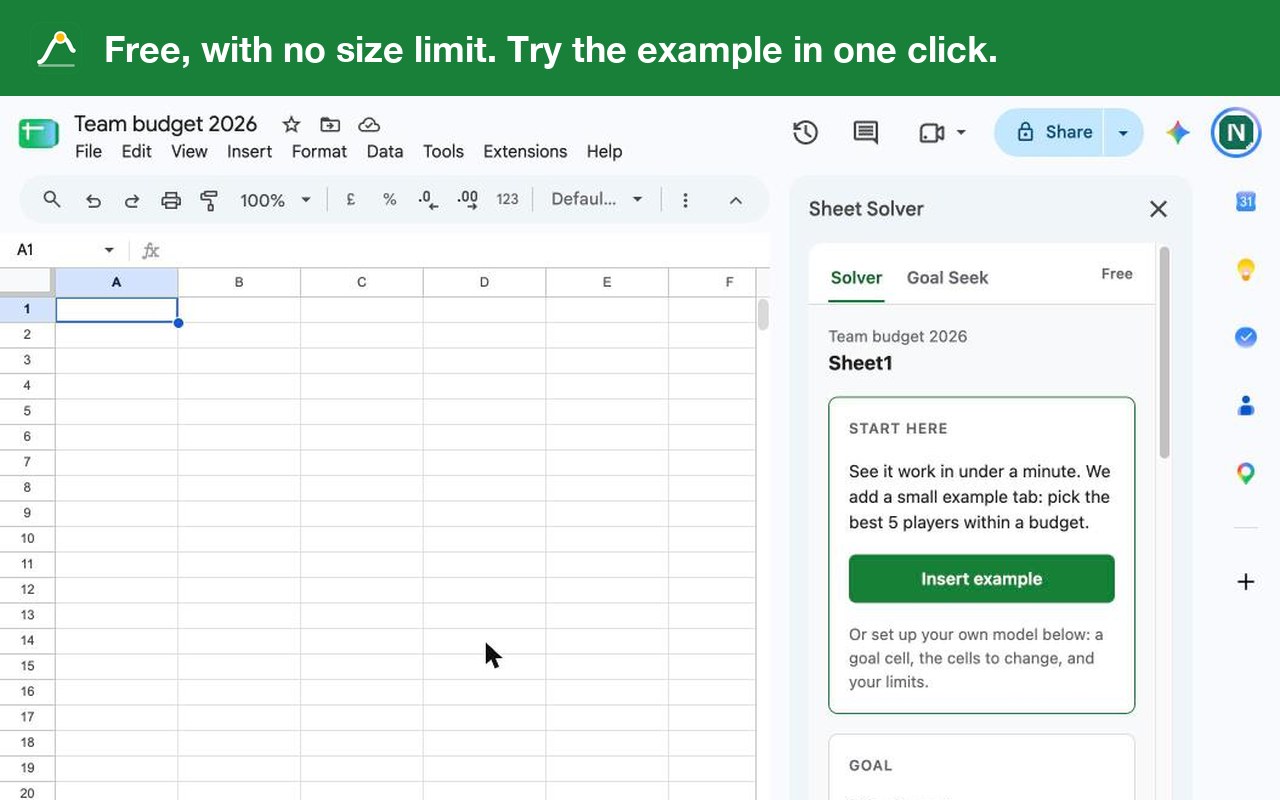
Task: Close the Sheet Solver panel
Action: (x=1159, y=209)
